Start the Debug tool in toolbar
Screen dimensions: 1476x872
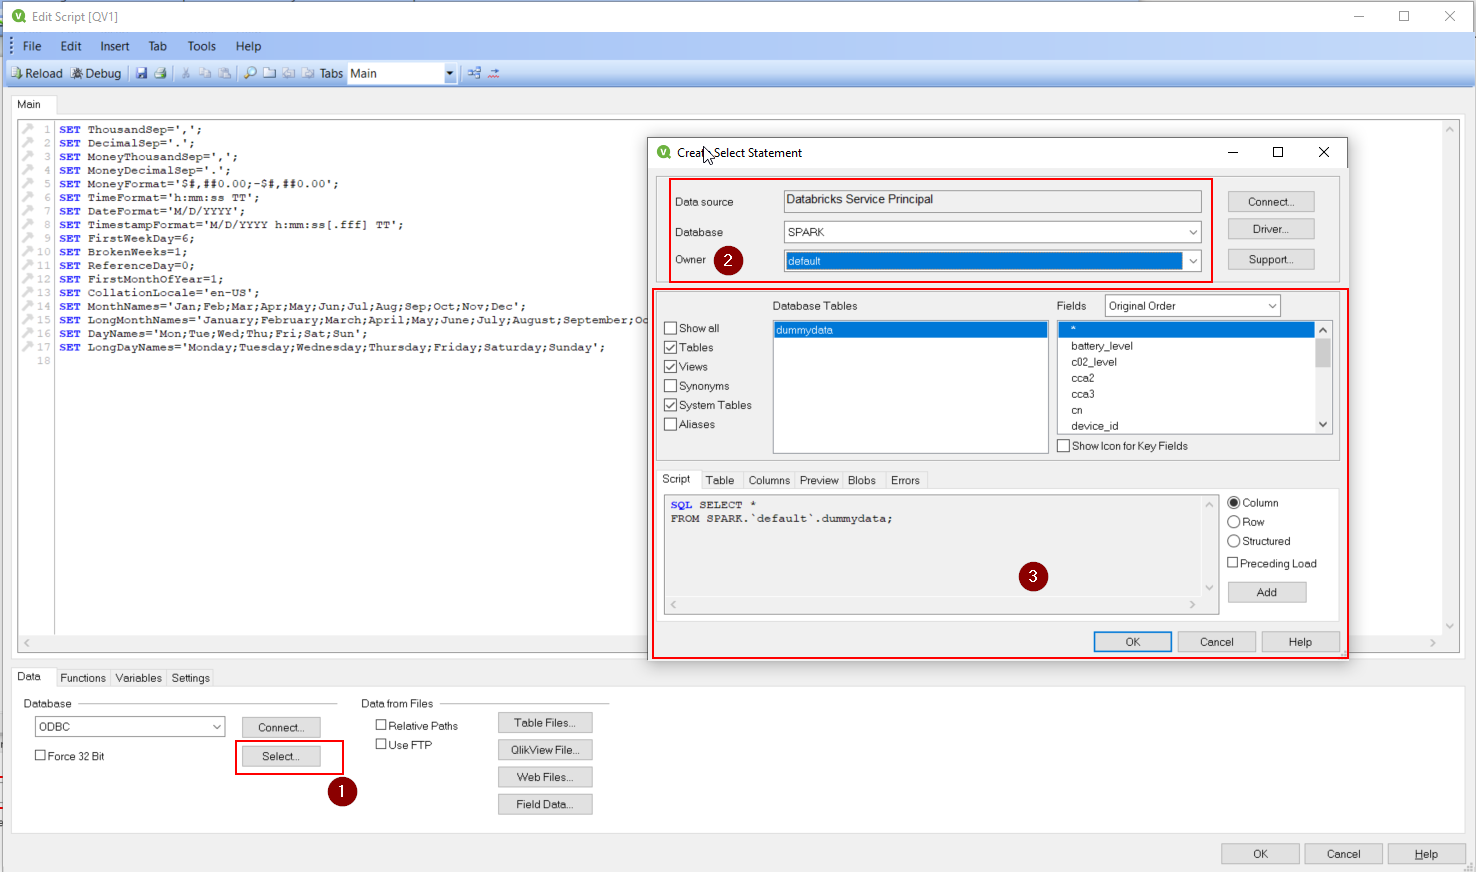click(96, 73)
